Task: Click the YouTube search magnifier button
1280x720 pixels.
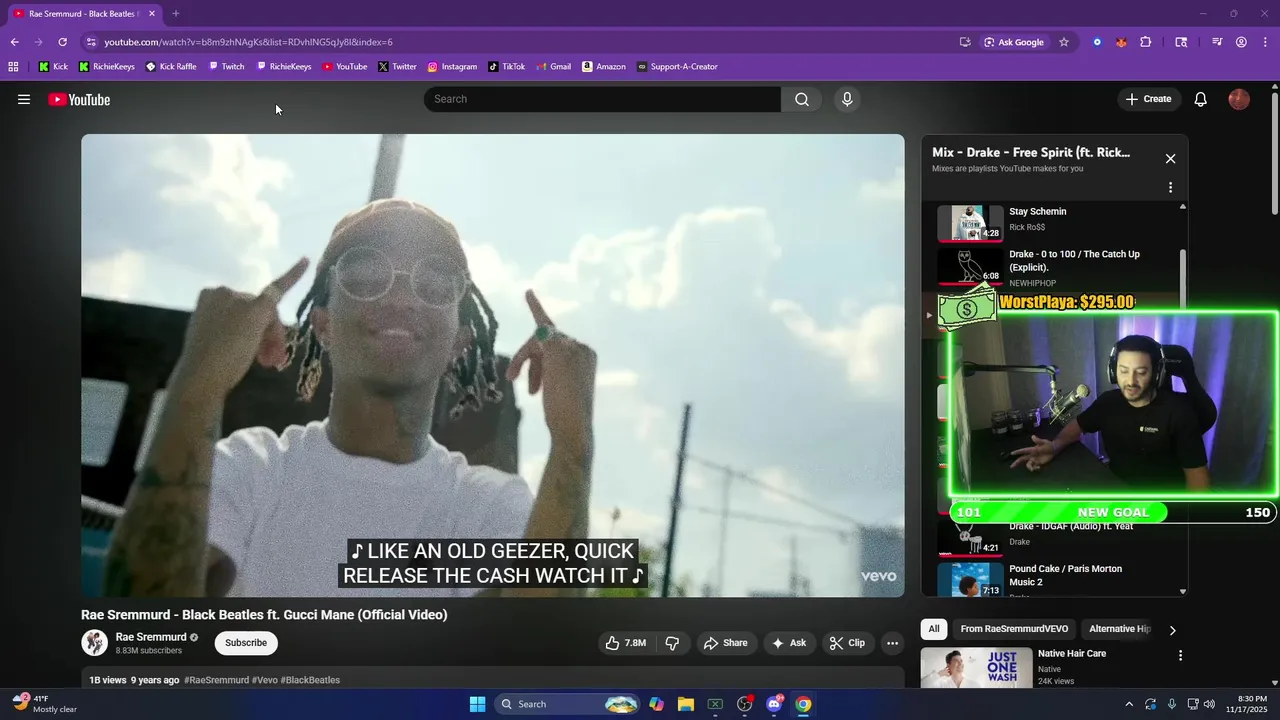Action: [802, 99]
